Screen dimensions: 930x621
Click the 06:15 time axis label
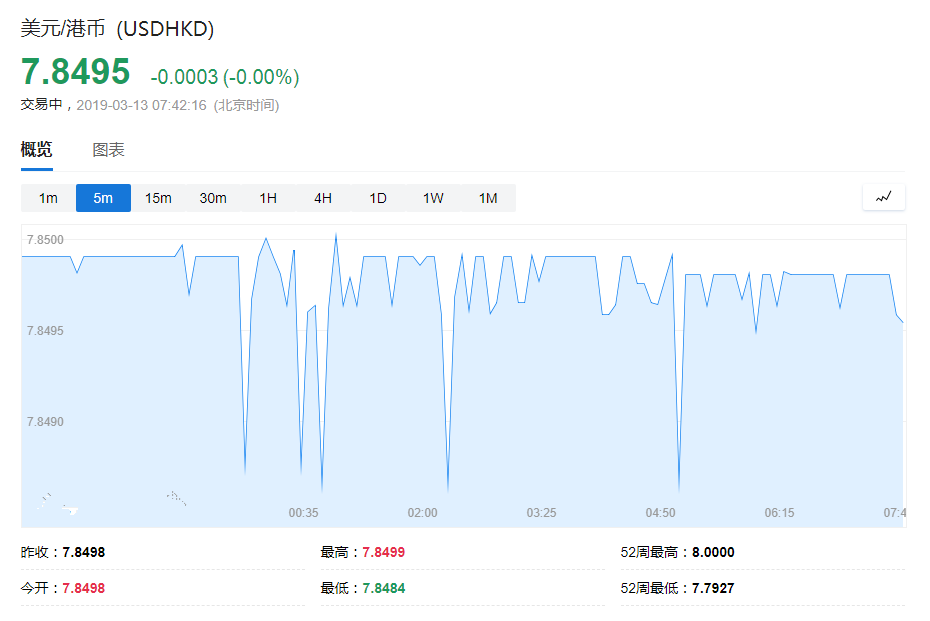(779, 512)
